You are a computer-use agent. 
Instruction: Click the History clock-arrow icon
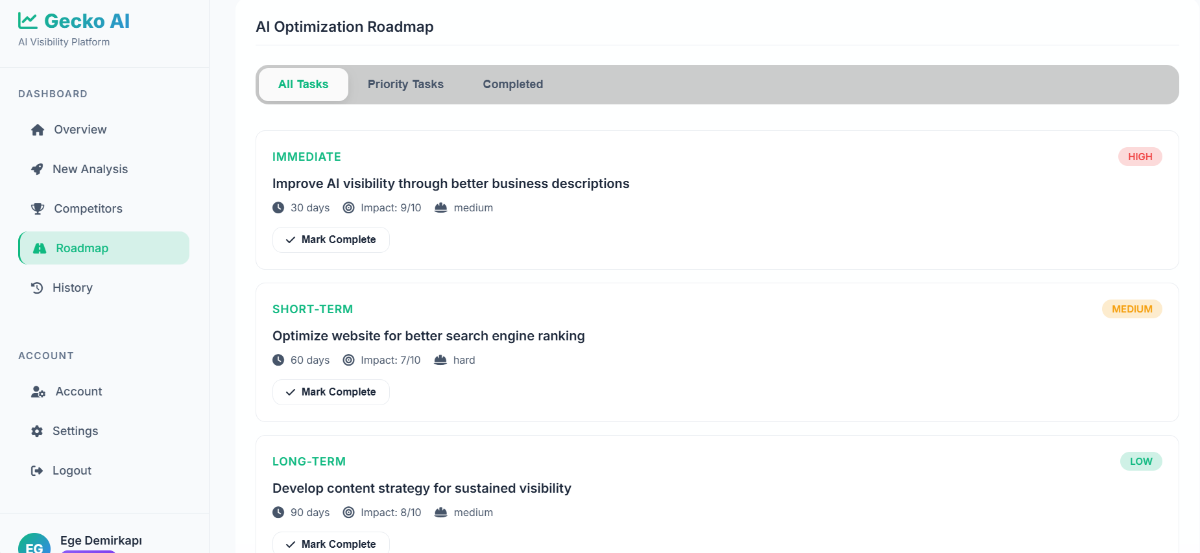[37, 288]
